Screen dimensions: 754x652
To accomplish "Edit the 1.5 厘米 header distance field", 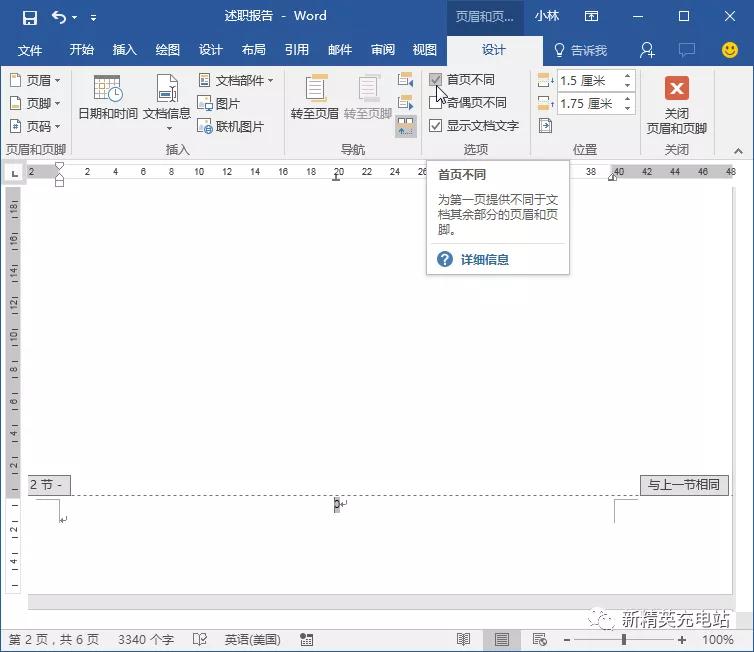I will click(x=589, y=80).
